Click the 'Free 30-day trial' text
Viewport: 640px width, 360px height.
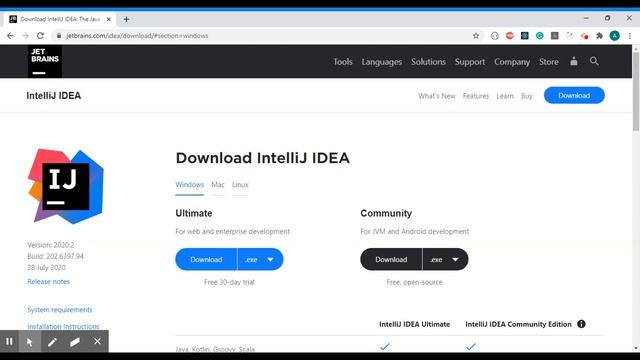pos(229,282)
